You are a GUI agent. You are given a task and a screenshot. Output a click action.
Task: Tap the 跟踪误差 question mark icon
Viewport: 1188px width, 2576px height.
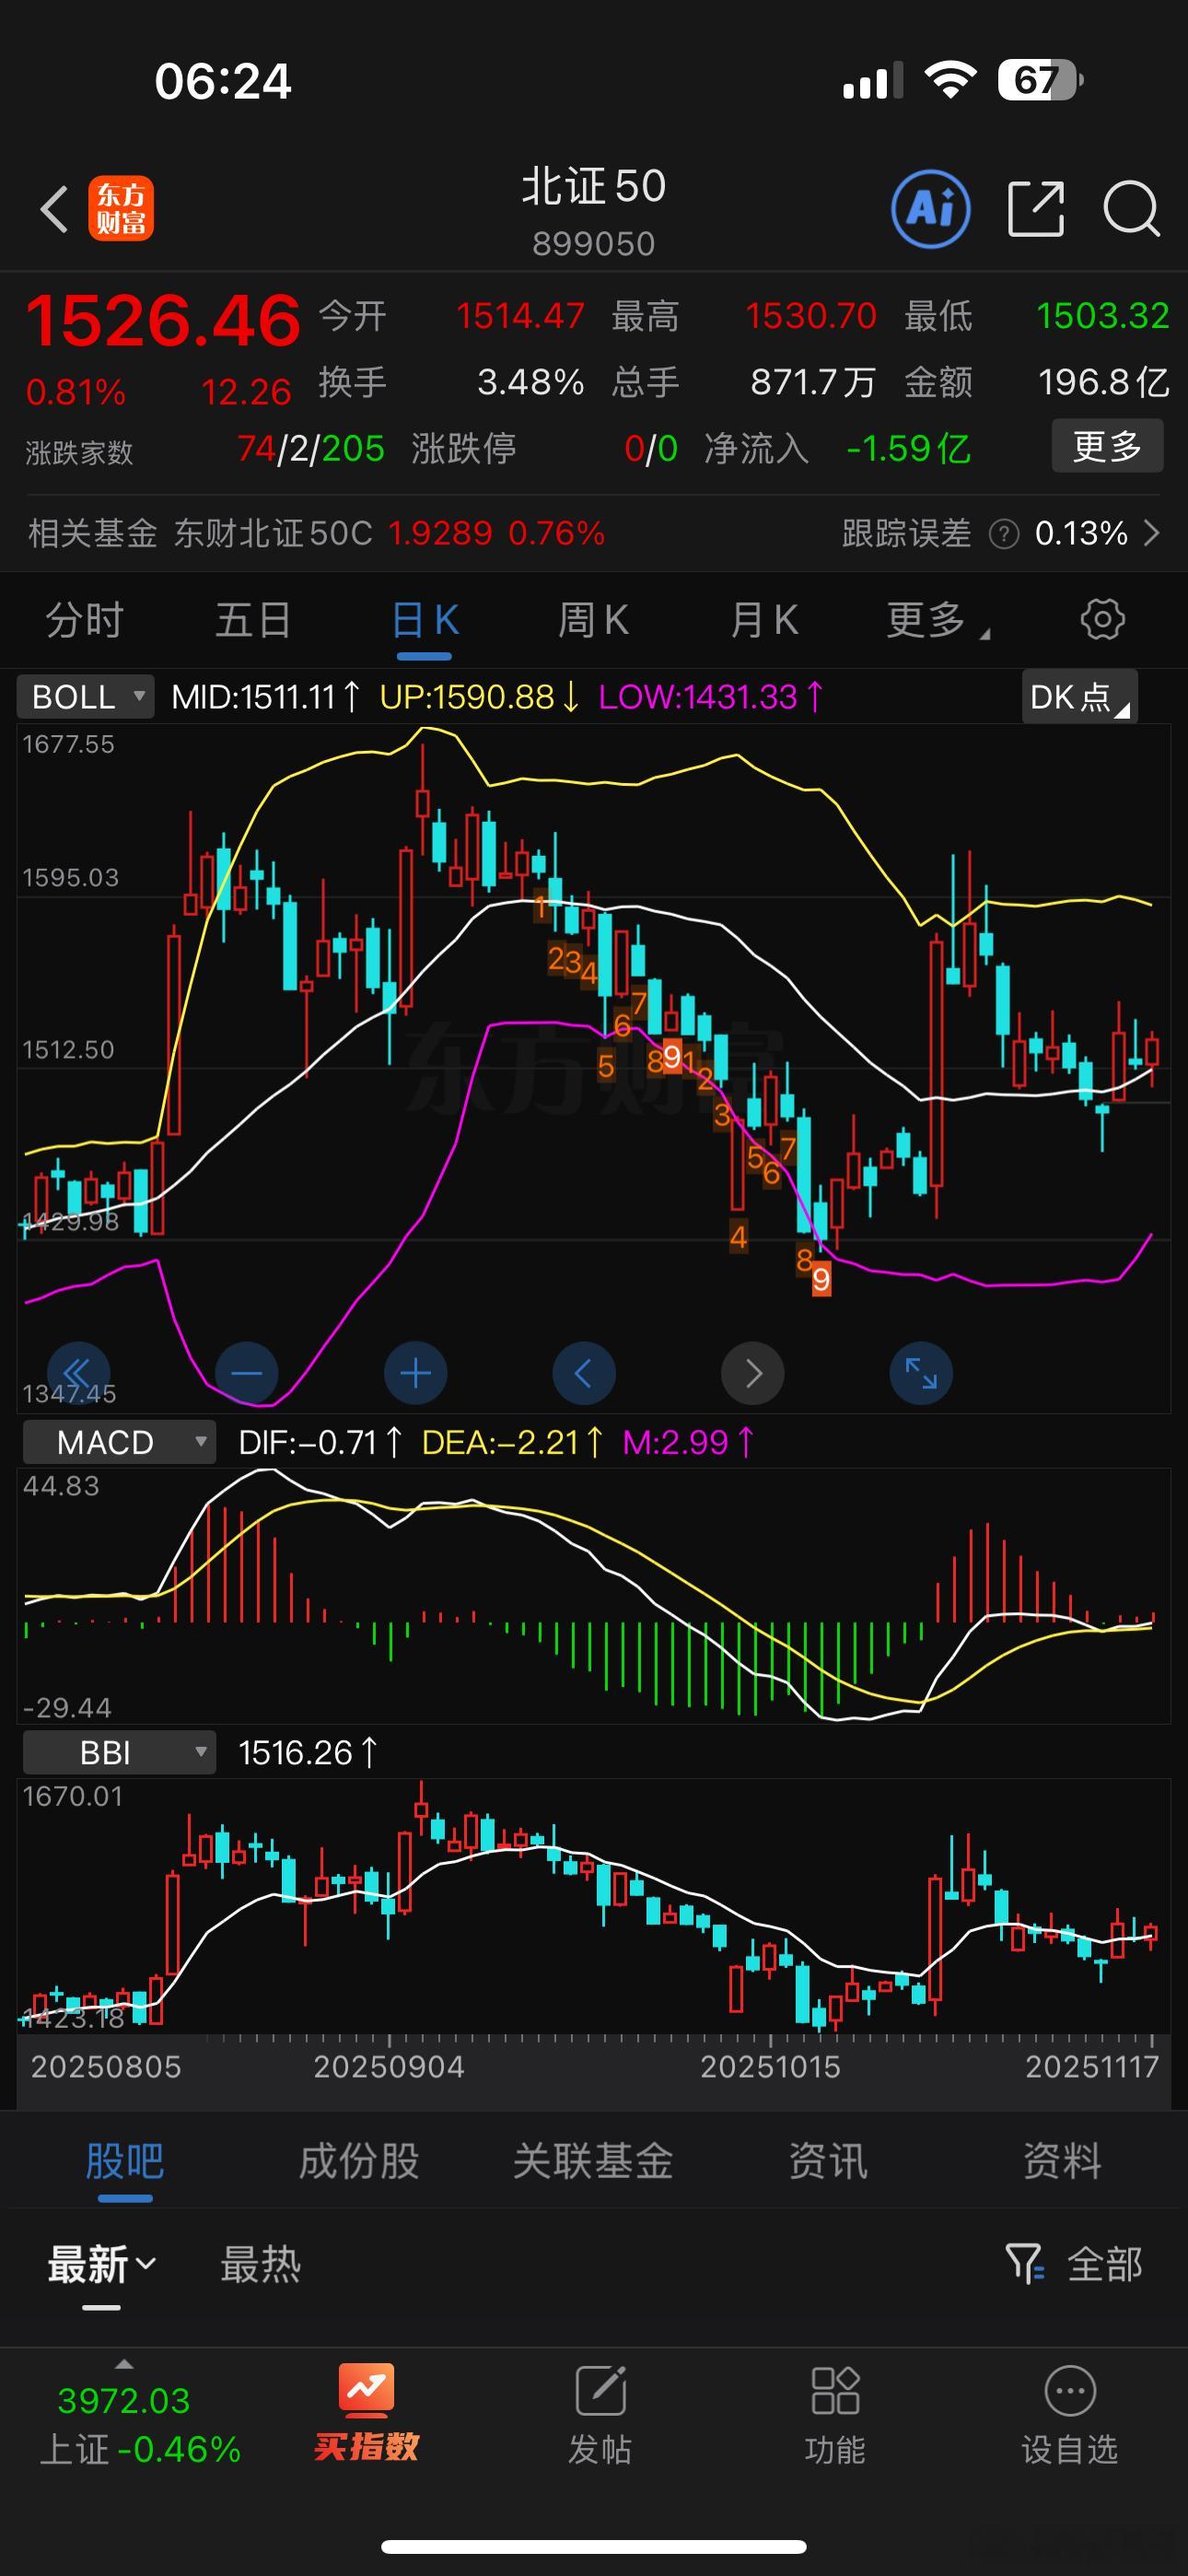[x=1003, y=534]
